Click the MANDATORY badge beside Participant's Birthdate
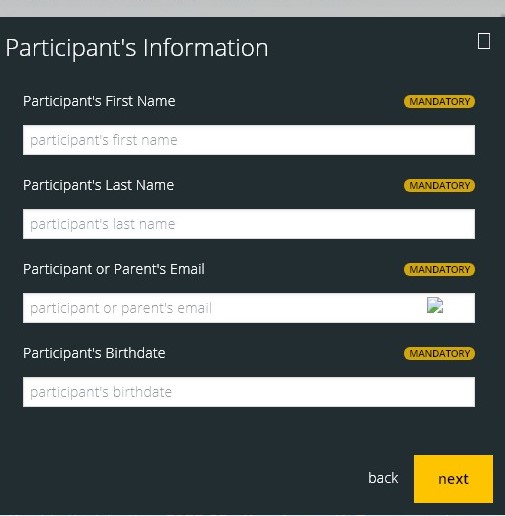Screen dimensions: 505x516 coord(439,353)
